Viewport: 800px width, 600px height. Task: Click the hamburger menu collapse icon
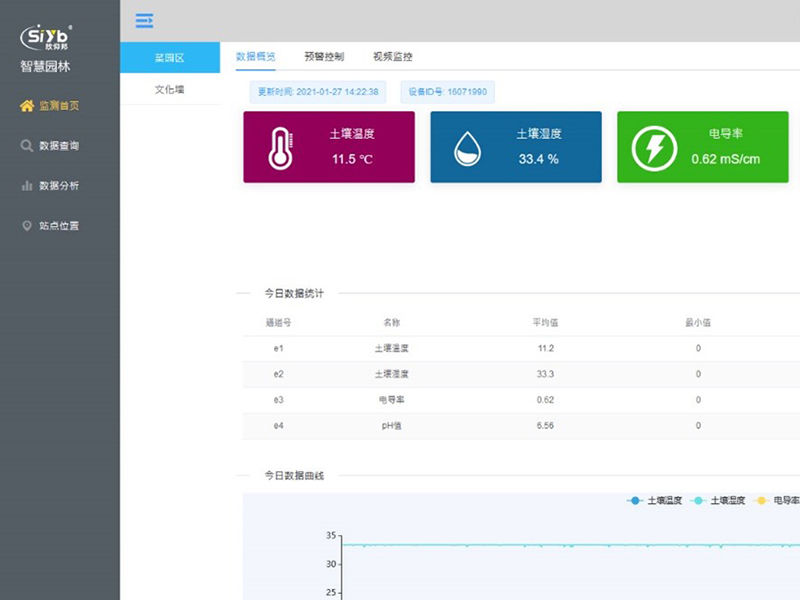[144, 20]
